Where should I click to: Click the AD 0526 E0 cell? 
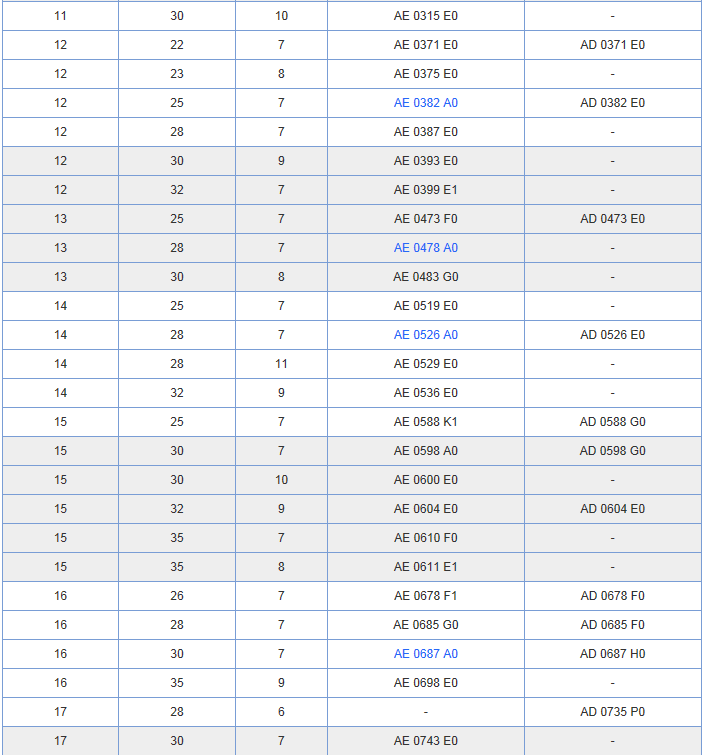(x=612, y=335)
